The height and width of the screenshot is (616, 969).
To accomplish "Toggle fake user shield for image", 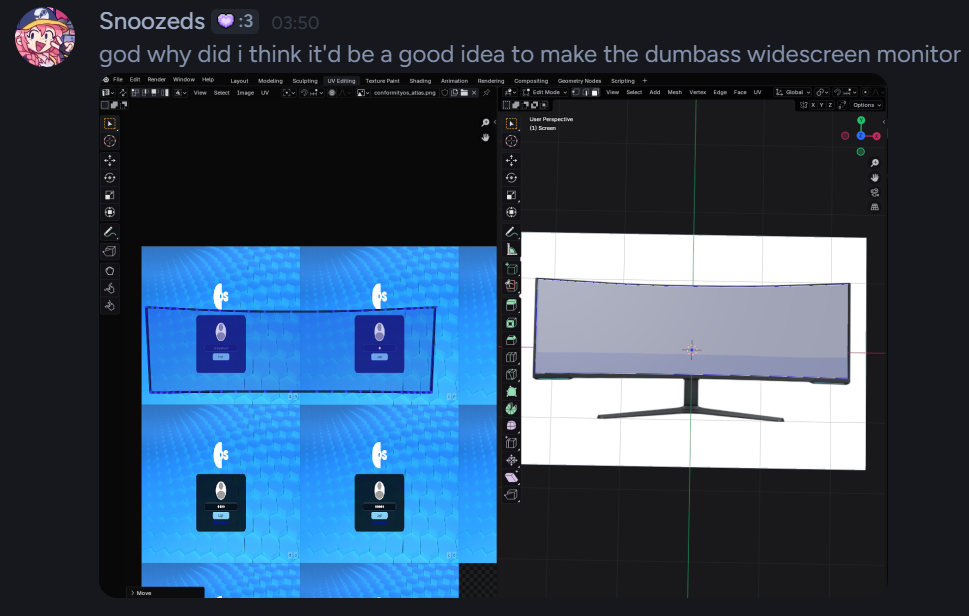I will 444,93.
